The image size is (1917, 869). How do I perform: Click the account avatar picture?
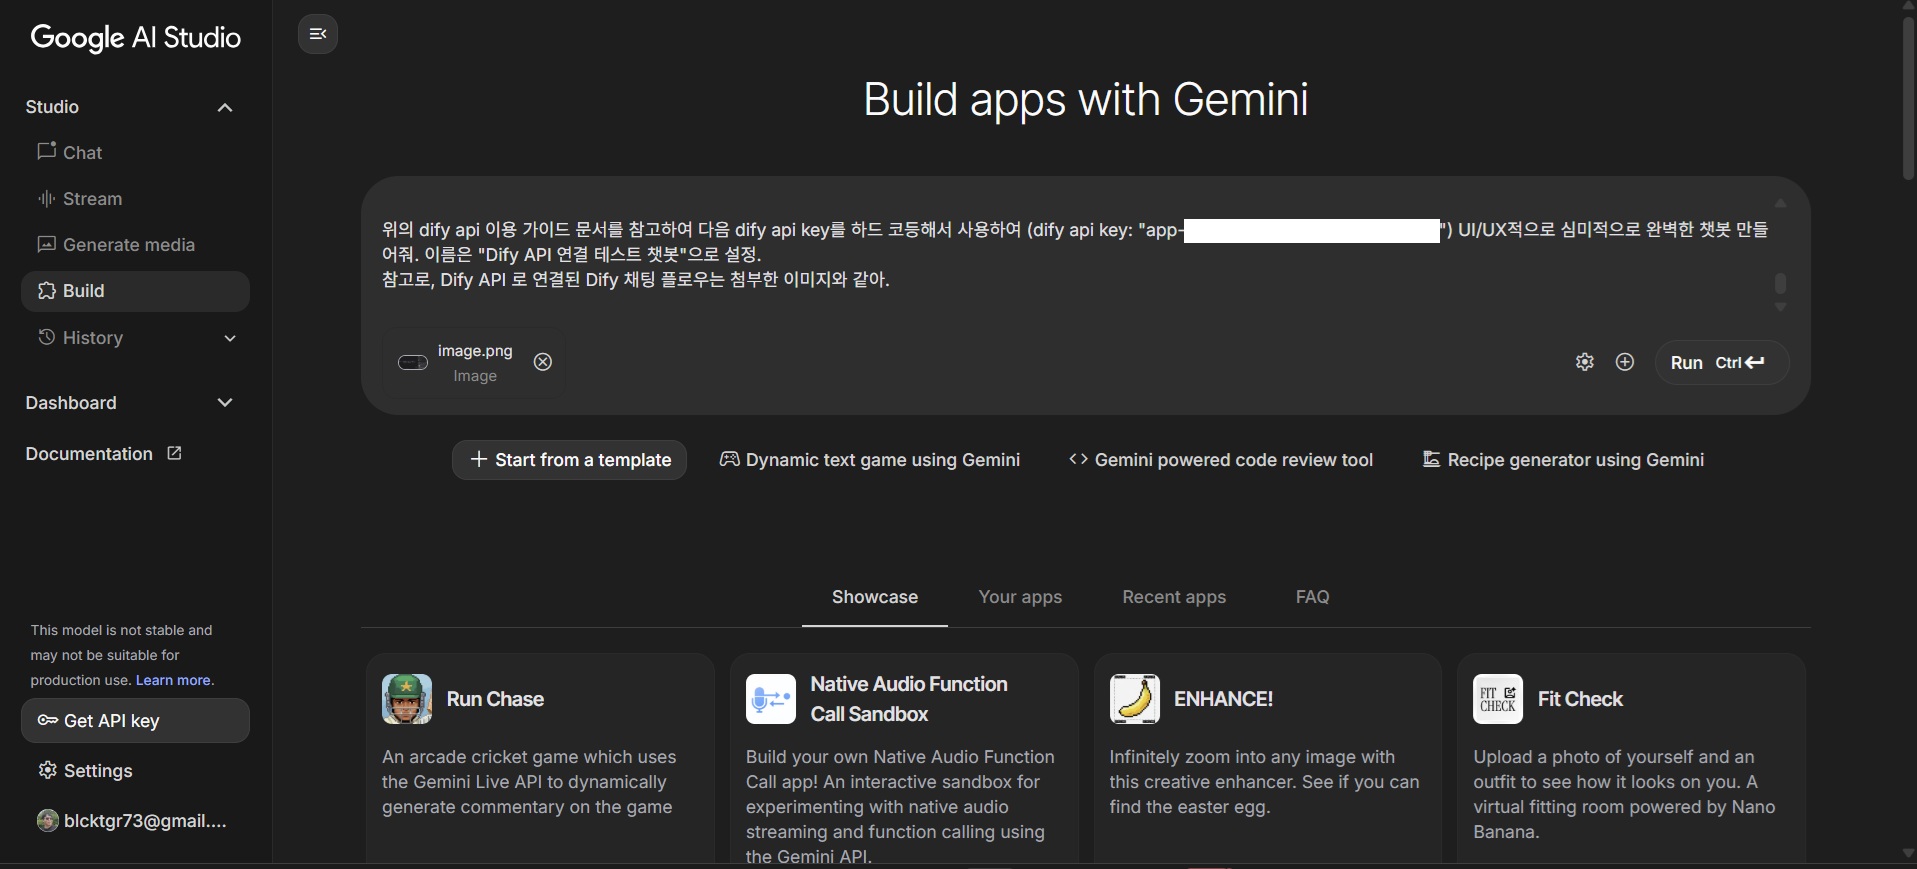click(47, 821)
